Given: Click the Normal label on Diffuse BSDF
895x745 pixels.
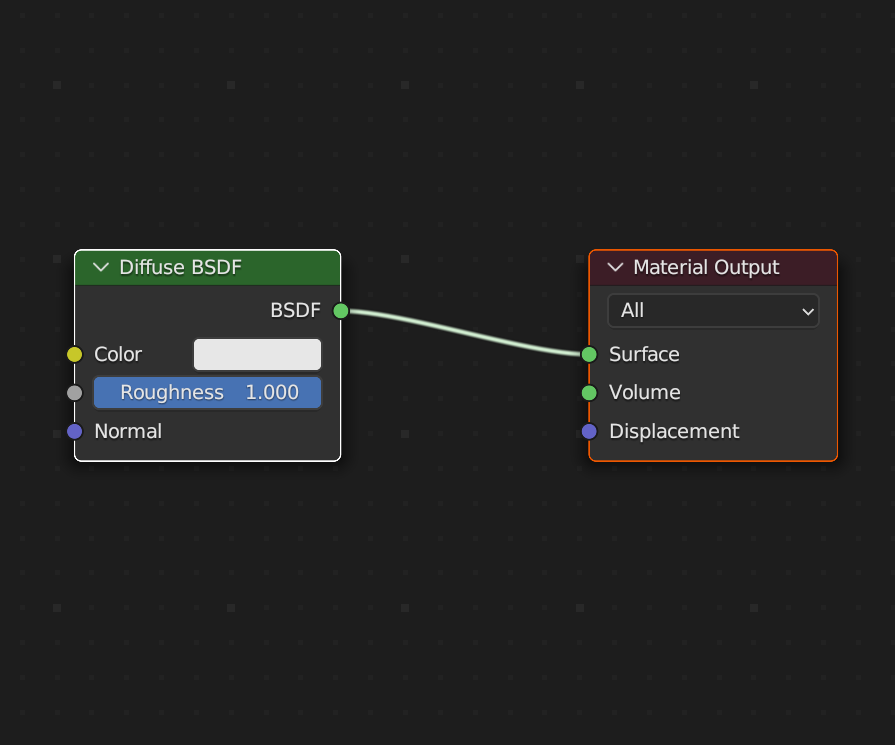Looking at the screenshot, I should click(128, 431).
